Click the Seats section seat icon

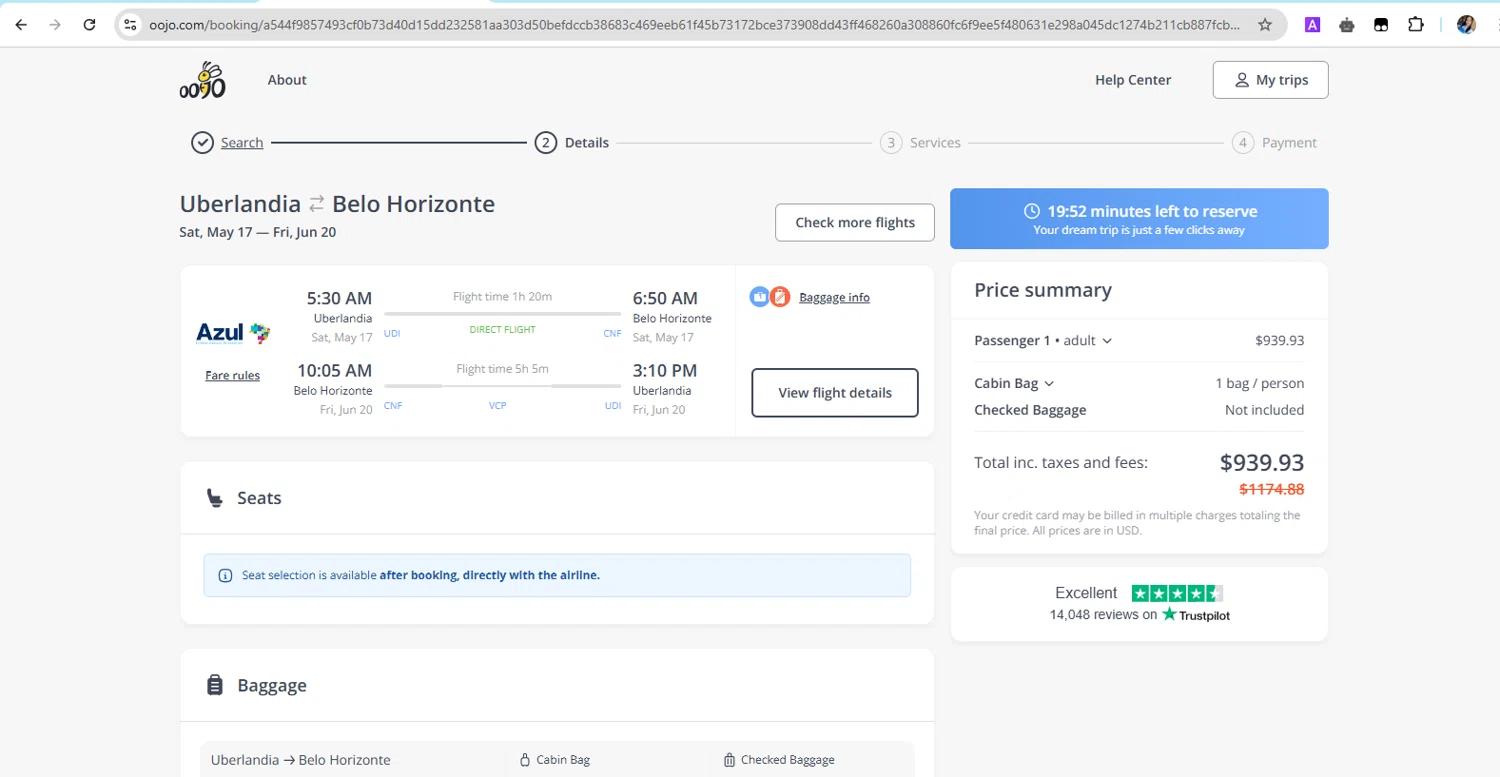pyautogui.click(x=214, y=498)
